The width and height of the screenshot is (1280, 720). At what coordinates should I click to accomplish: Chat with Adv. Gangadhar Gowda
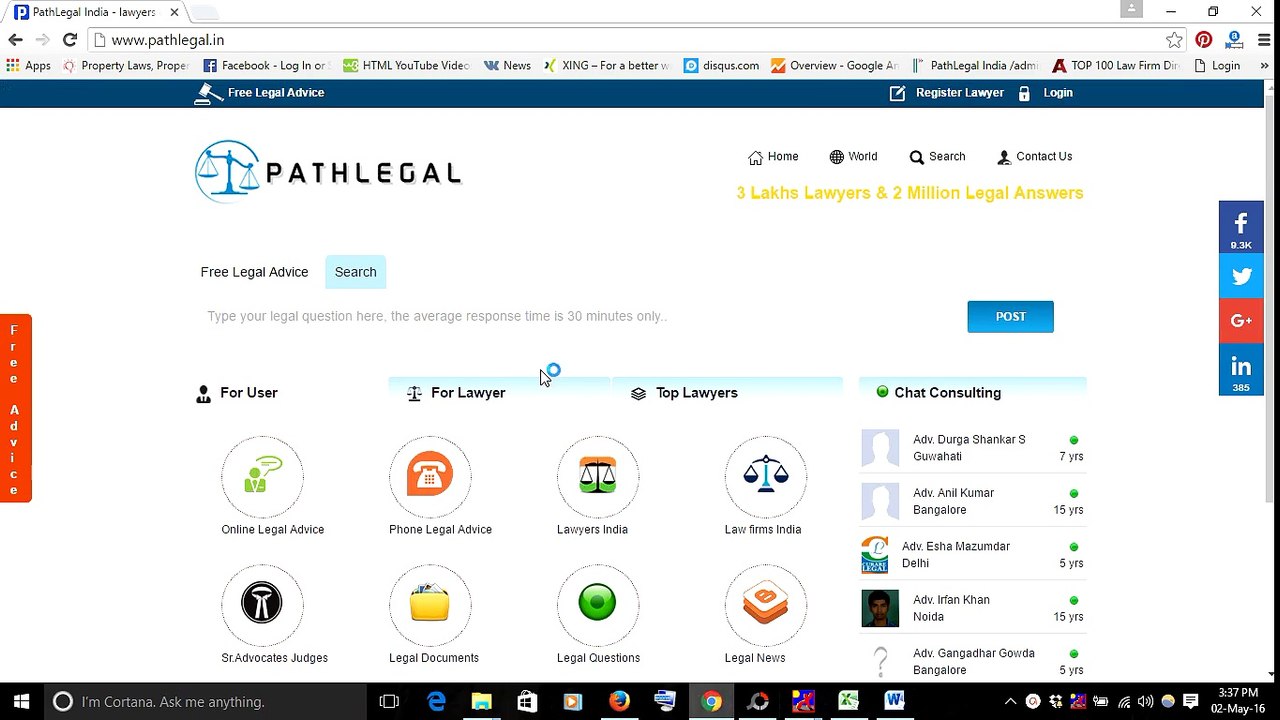(973, 662)
